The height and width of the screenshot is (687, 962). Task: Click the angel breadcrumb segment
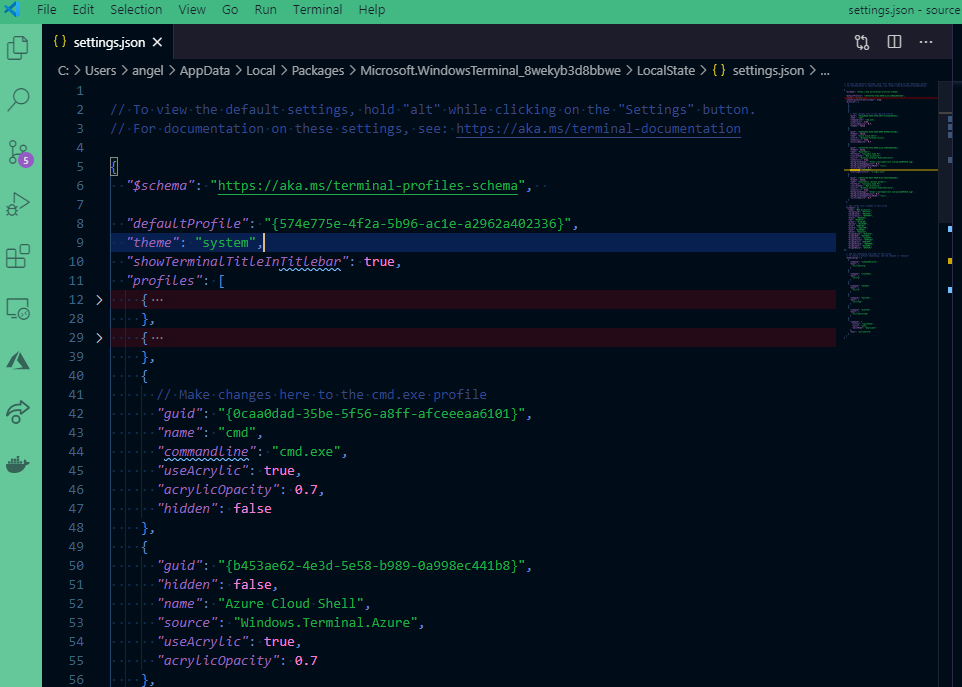148,71
